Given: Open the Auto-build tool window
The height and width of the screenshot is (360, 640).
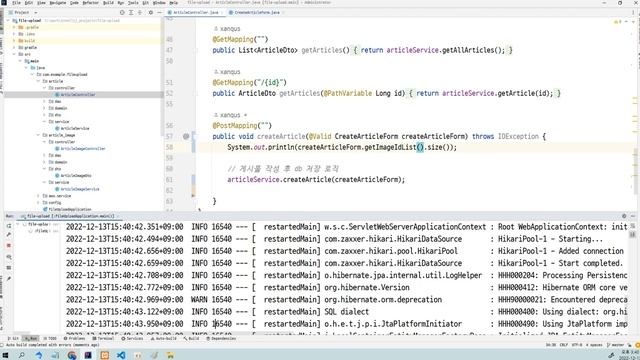Looking at the screenshot, I should pos(164,338).
